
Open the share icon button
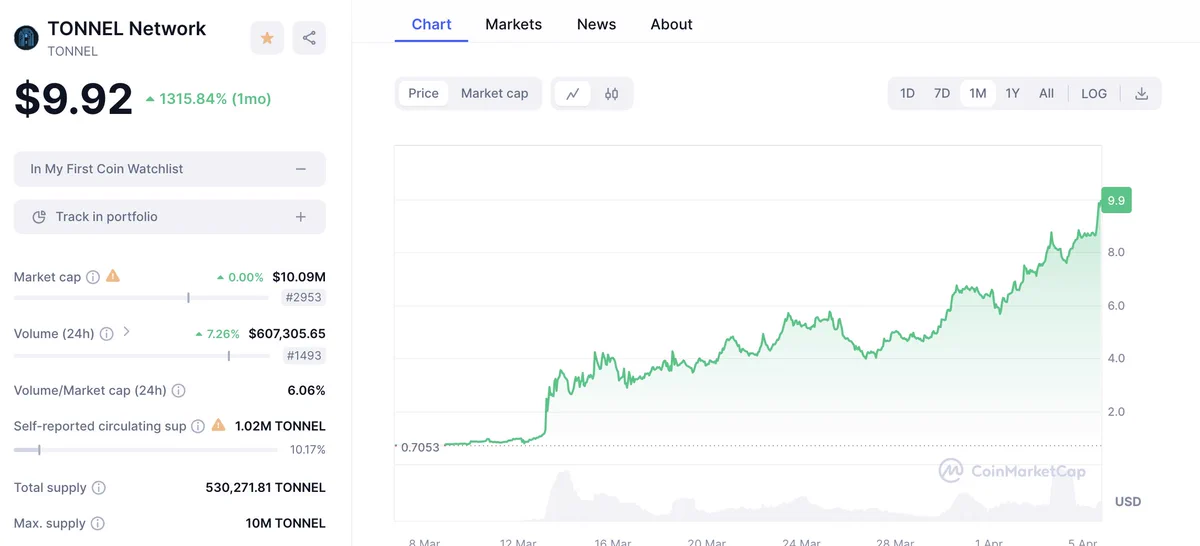tap(309, 38)
